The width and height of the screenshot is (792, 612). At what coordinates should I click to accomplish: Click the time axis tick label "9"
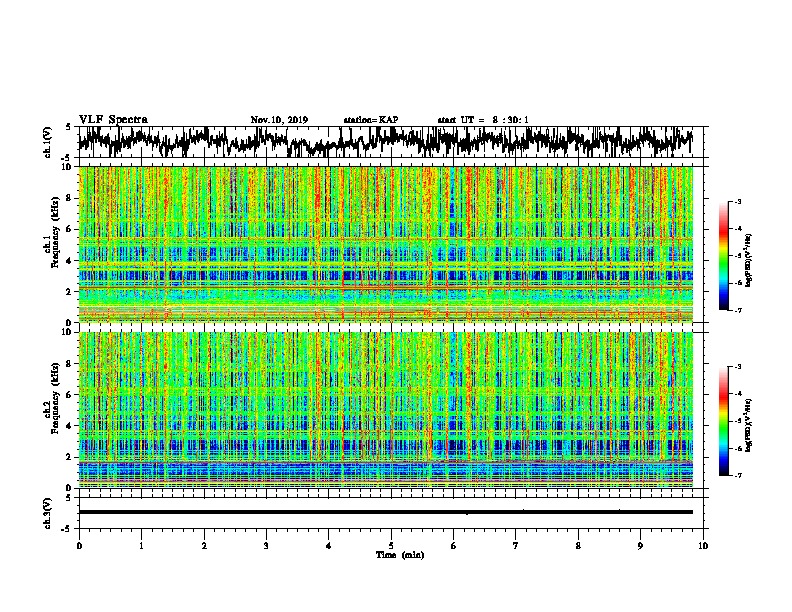(x=640, y=546)
